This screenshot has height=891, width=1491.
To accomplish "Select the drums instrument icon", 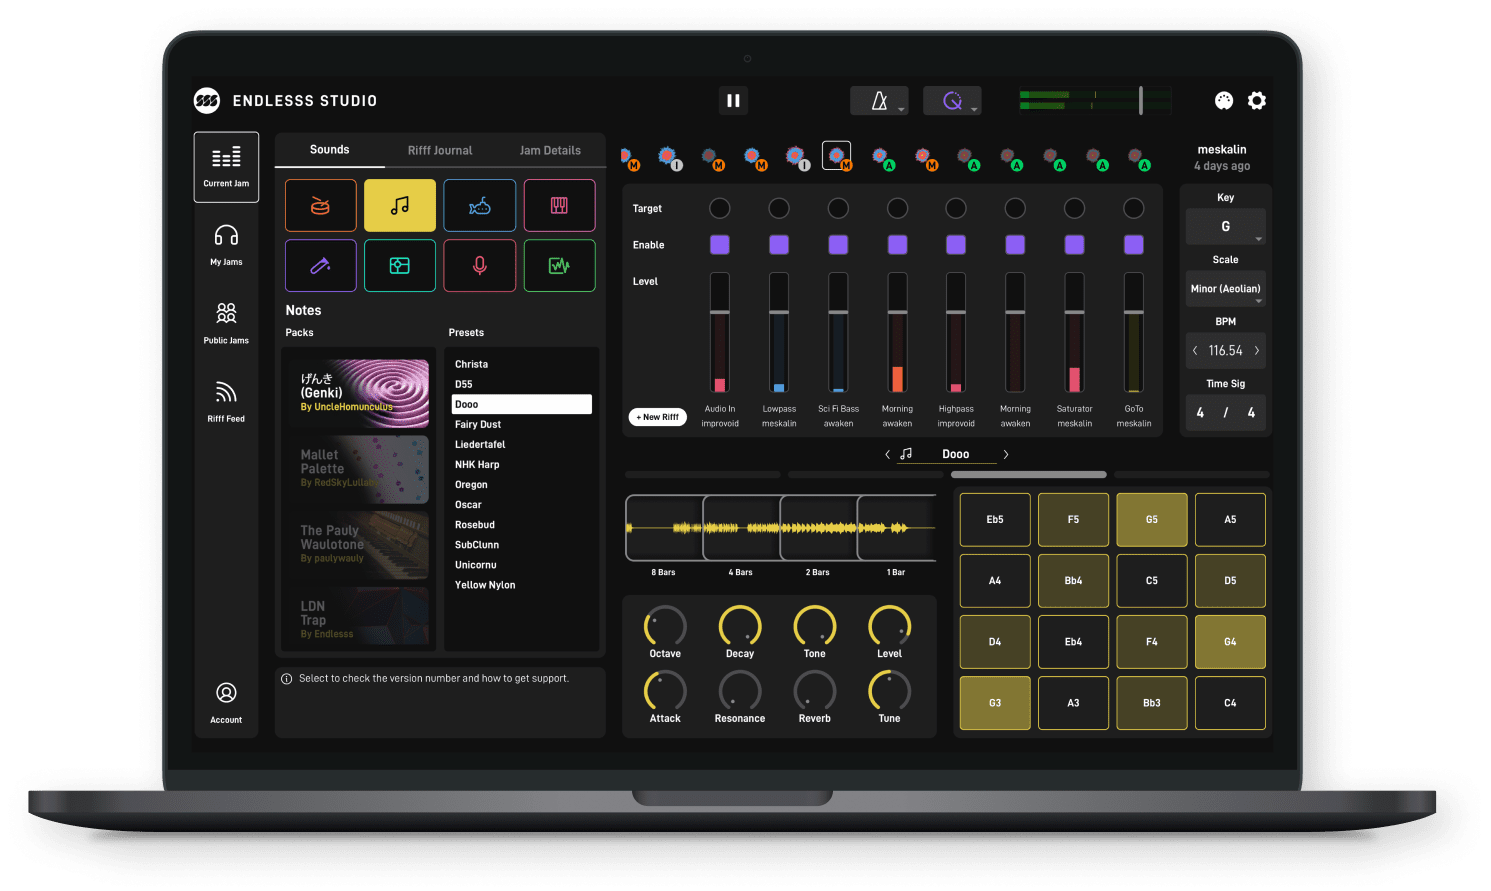I will [x=320, y=206].
